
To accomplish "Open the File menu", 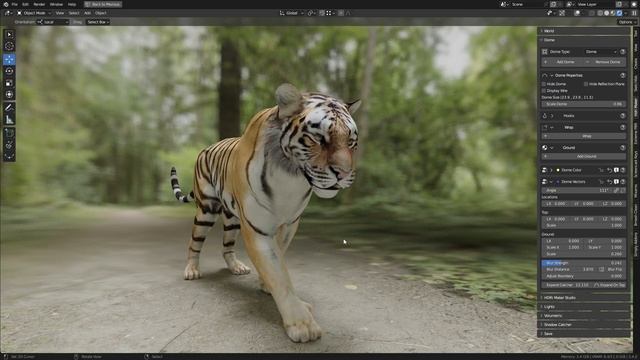I will [x=15, y=4].
